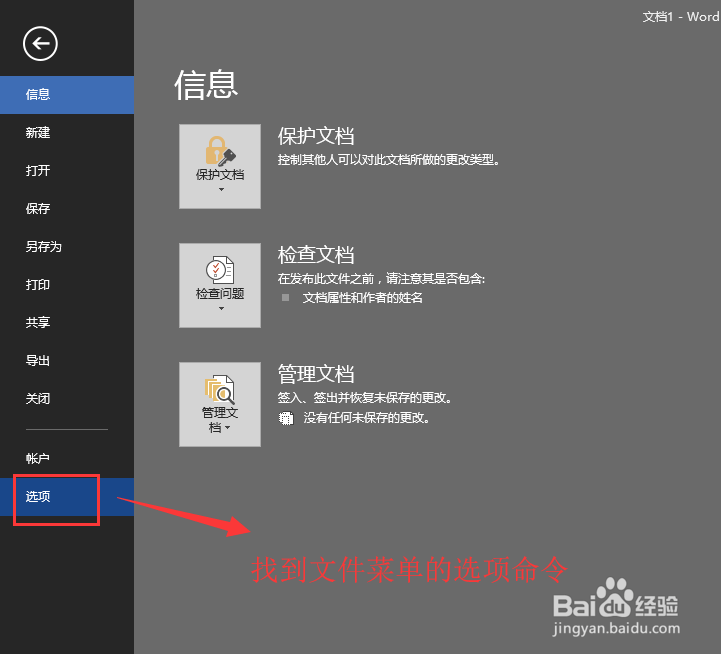Click the 检查文档 heading text
This screenshot has width=721, height=654.
(x=316, y=255)
